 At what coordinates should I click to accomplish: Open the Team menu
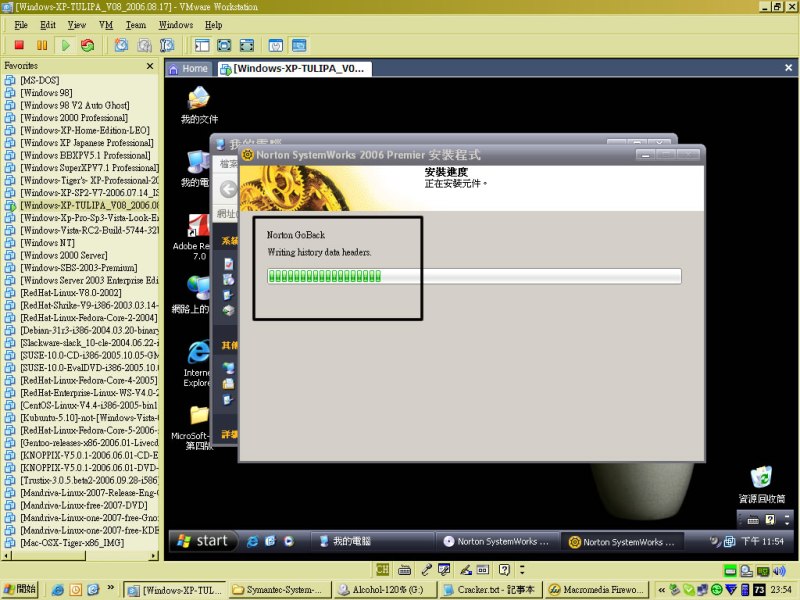click(136, 25)
